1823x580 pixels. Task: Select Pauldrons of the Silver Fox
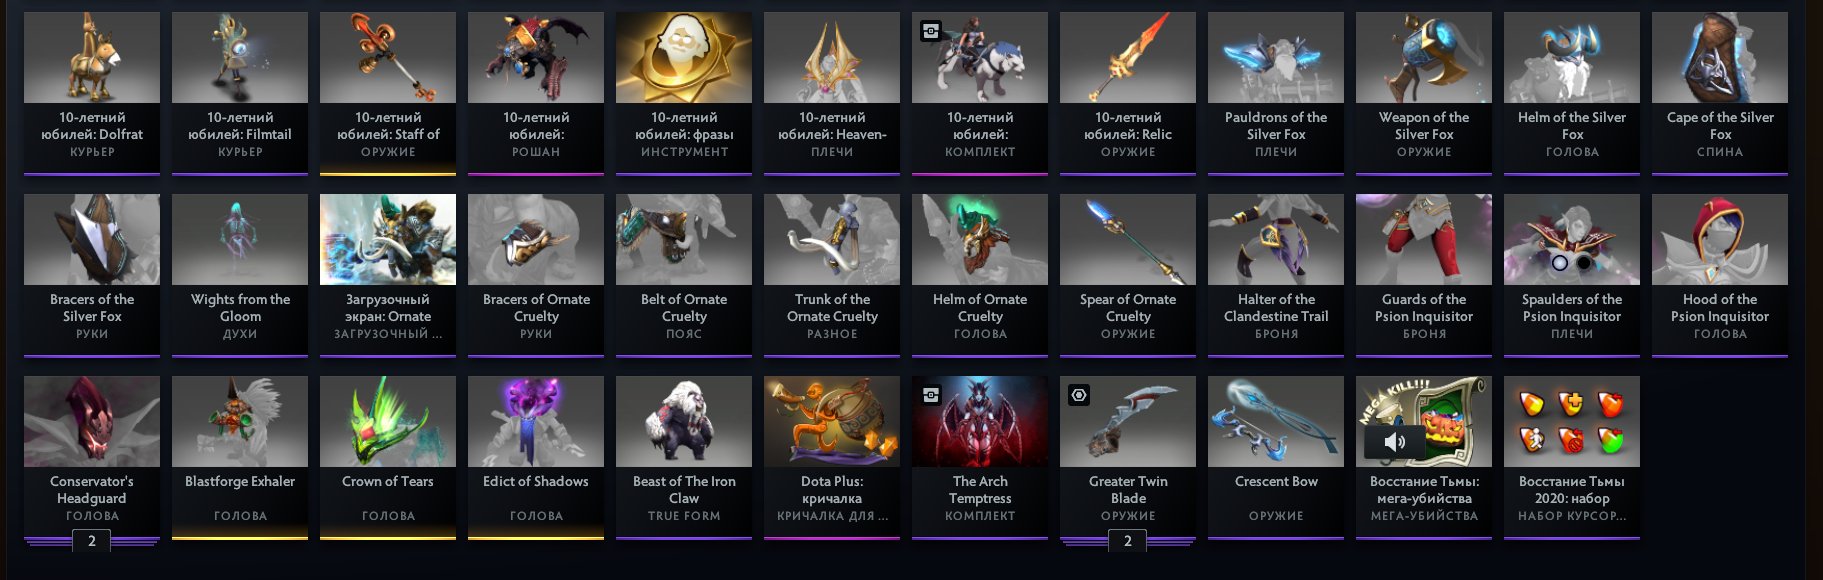pyautogui.click(x=1276, y=93)
